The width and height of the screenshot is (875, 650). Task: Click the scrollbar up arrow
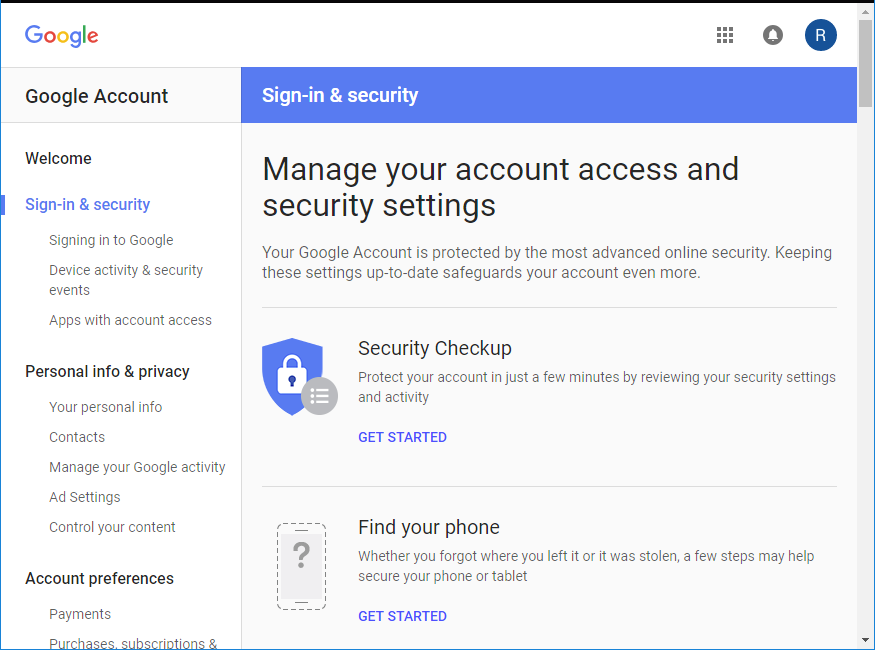click(866, 12)
